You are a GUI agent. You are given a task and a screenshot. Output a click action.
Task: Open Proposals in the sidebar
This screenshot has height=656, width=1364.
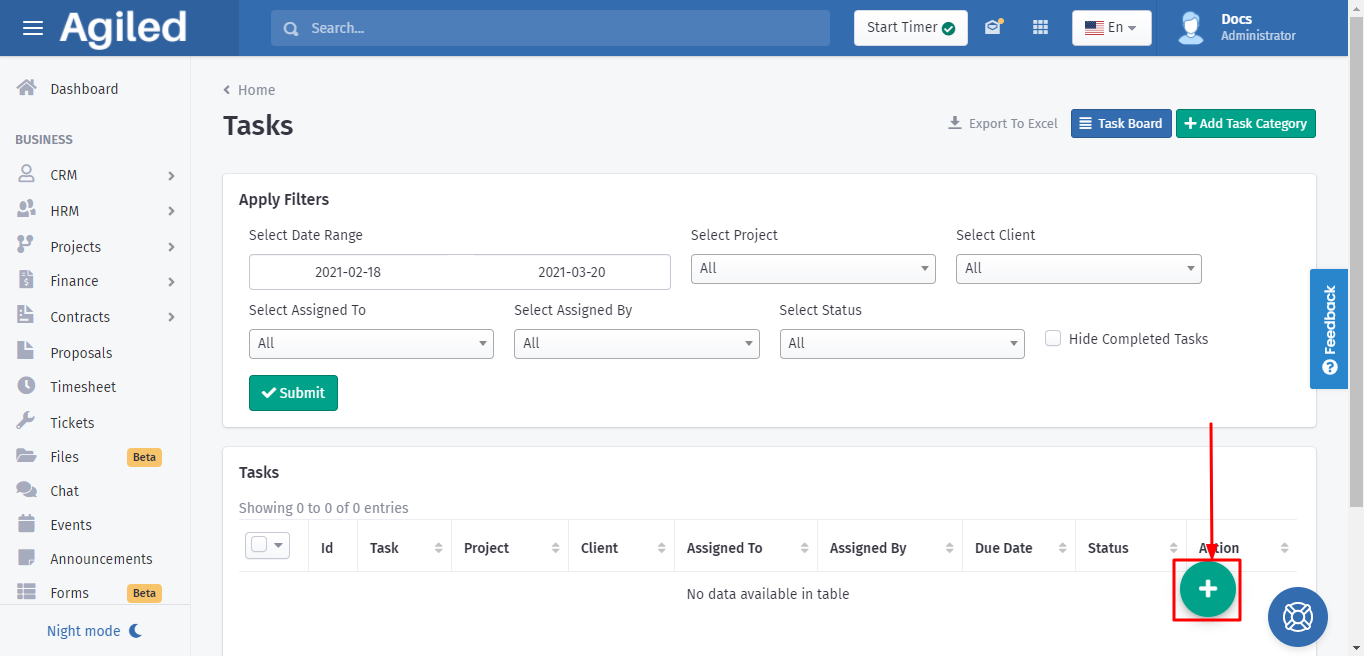tap(81, 353)
